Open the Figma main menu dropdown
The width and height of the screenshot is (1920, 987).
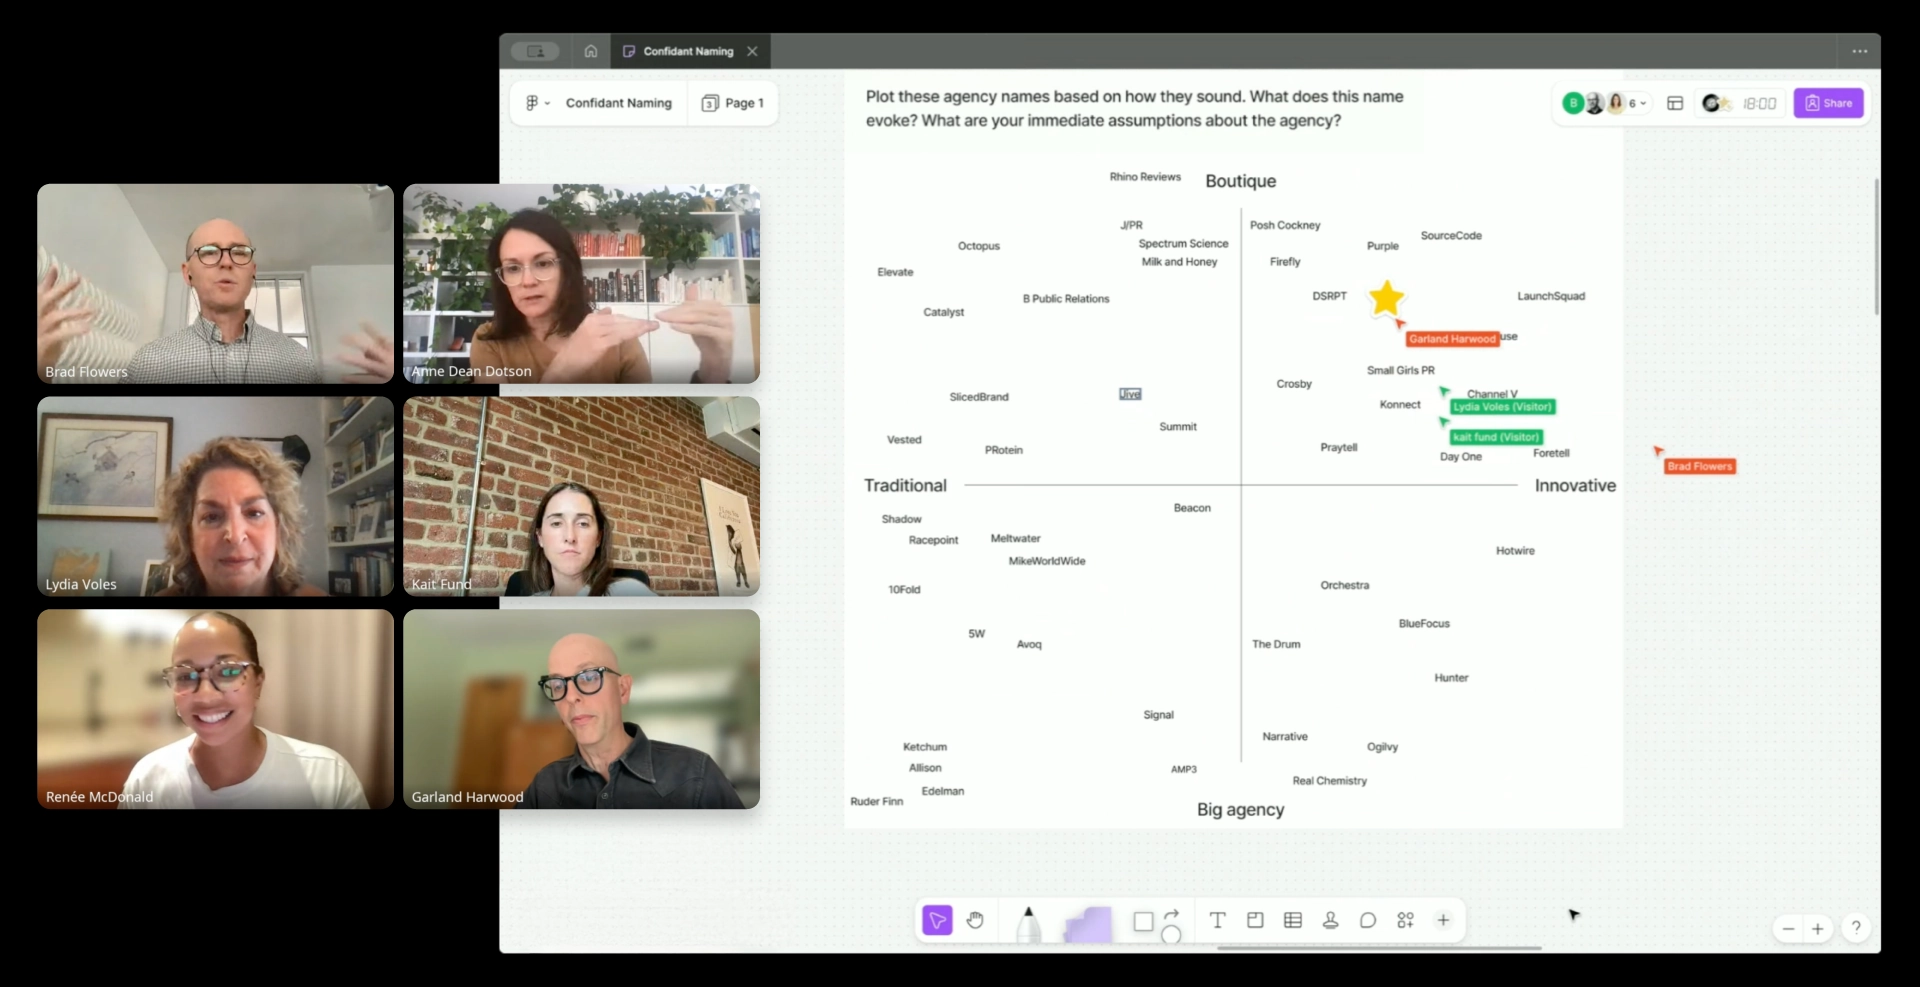tap(538, 103)
